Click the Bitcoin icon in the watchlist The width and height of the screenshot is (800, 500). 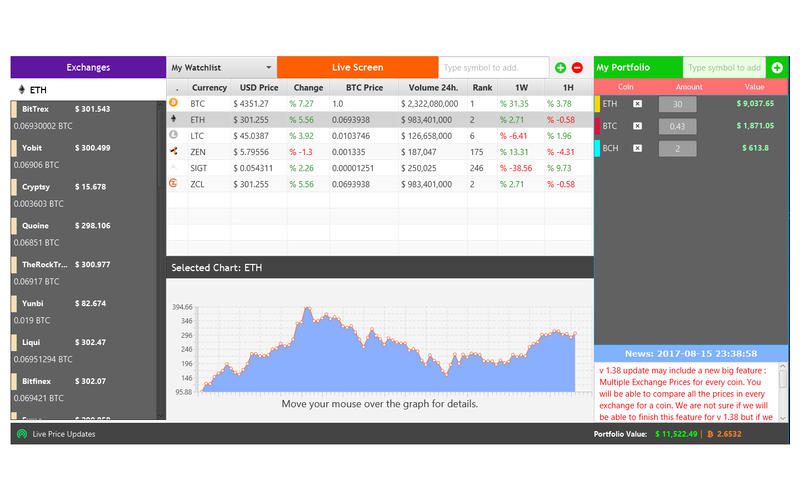[x=174, y=103]
